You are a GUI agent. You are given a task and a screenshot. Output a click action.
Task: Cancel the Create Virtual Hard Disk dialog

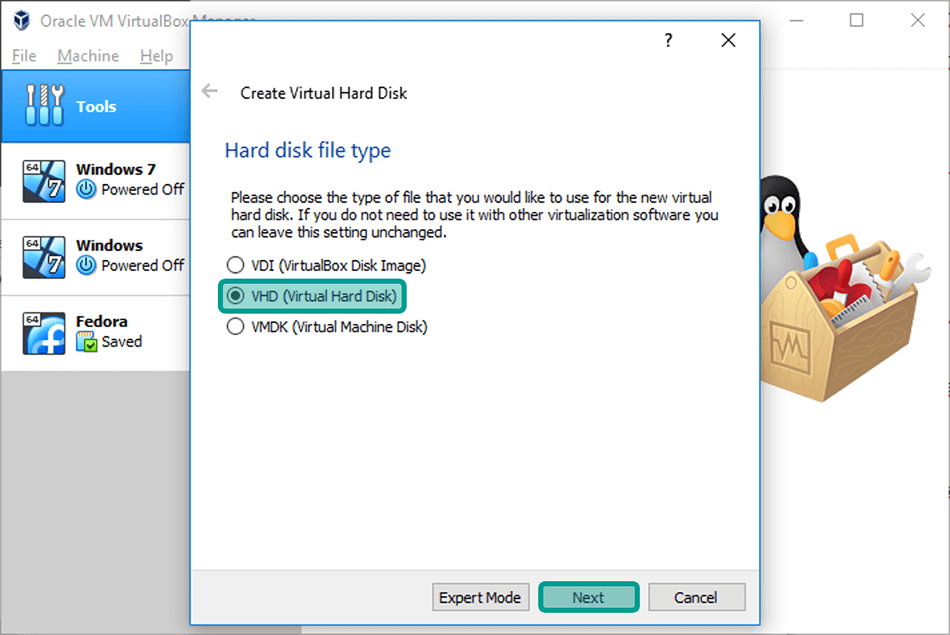coord(697,597)
